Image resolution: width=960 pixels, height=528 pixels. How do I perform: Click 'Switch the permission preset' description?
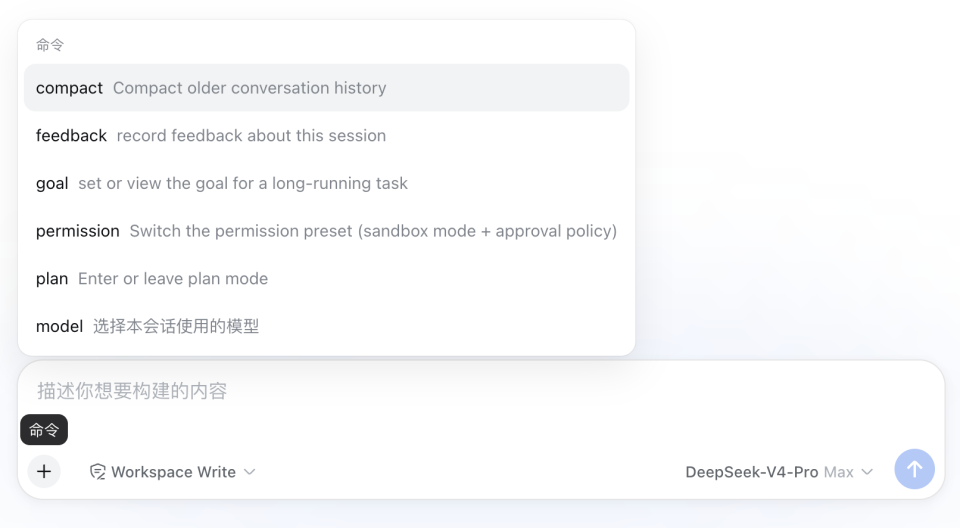point(373,231)
